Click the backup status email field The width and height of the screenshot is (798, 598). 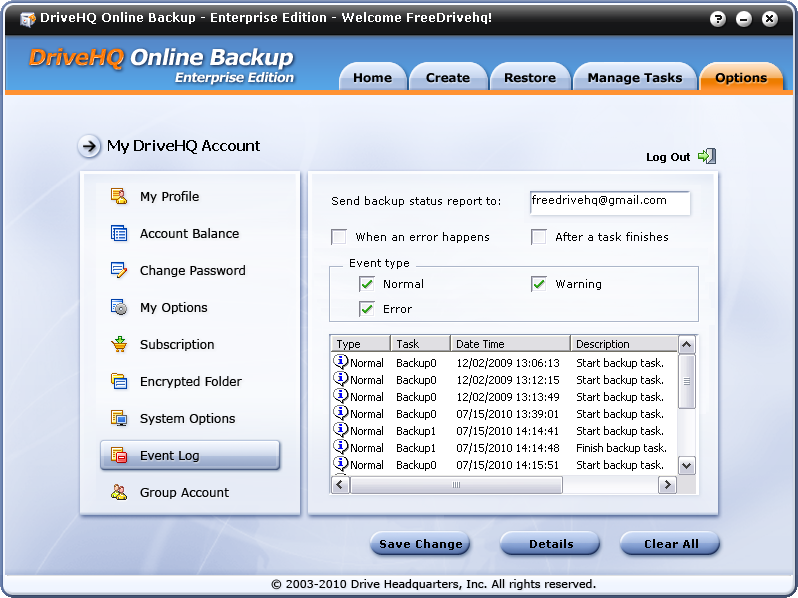[x=610, y=201]
